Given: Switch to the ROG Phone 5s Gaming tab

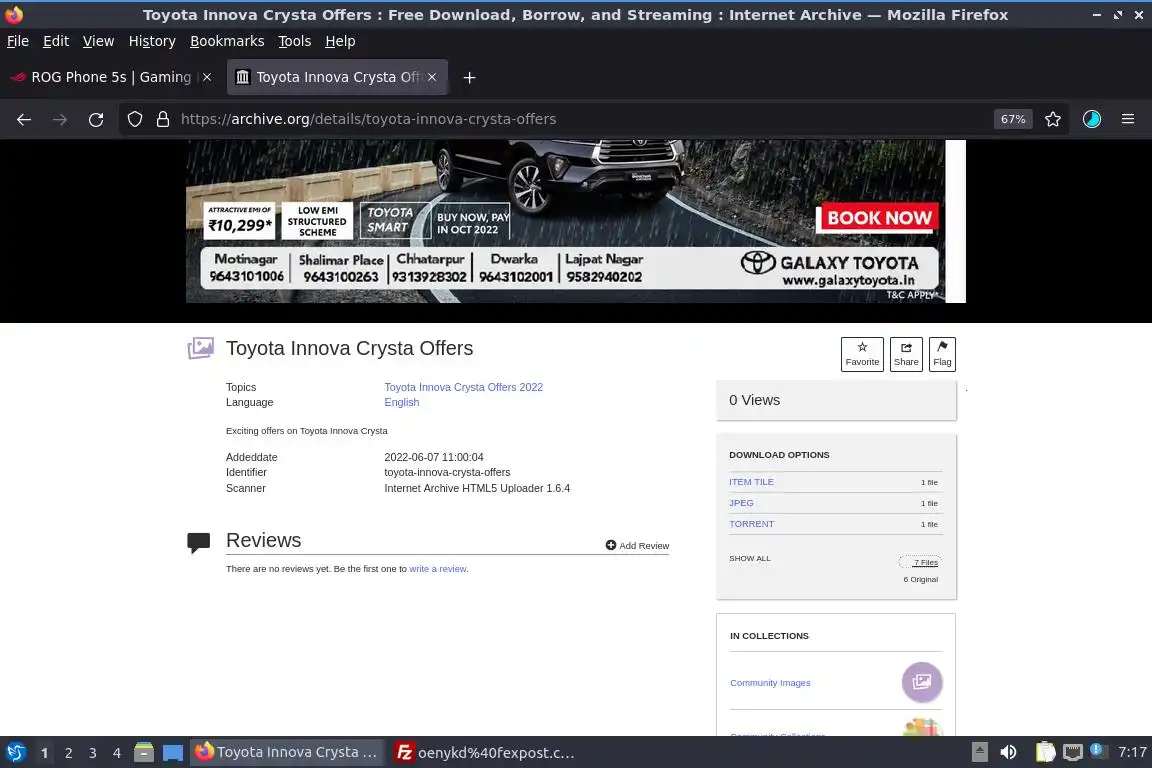Looking at the screenshot, I should 110,77.
